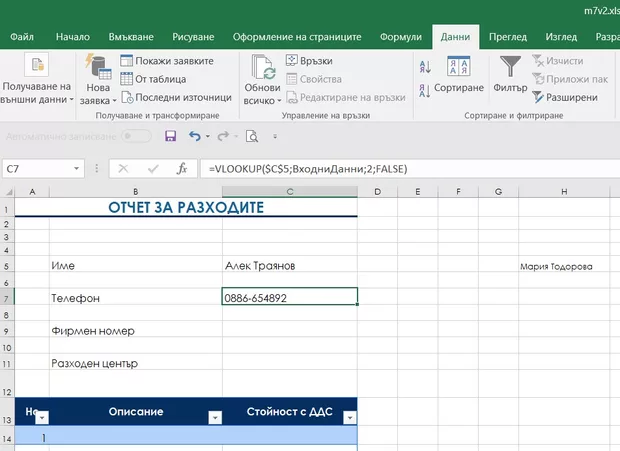Expand the Обнови всичко dropdown
This screenshot has height=451, width=620.
[264, 101]
